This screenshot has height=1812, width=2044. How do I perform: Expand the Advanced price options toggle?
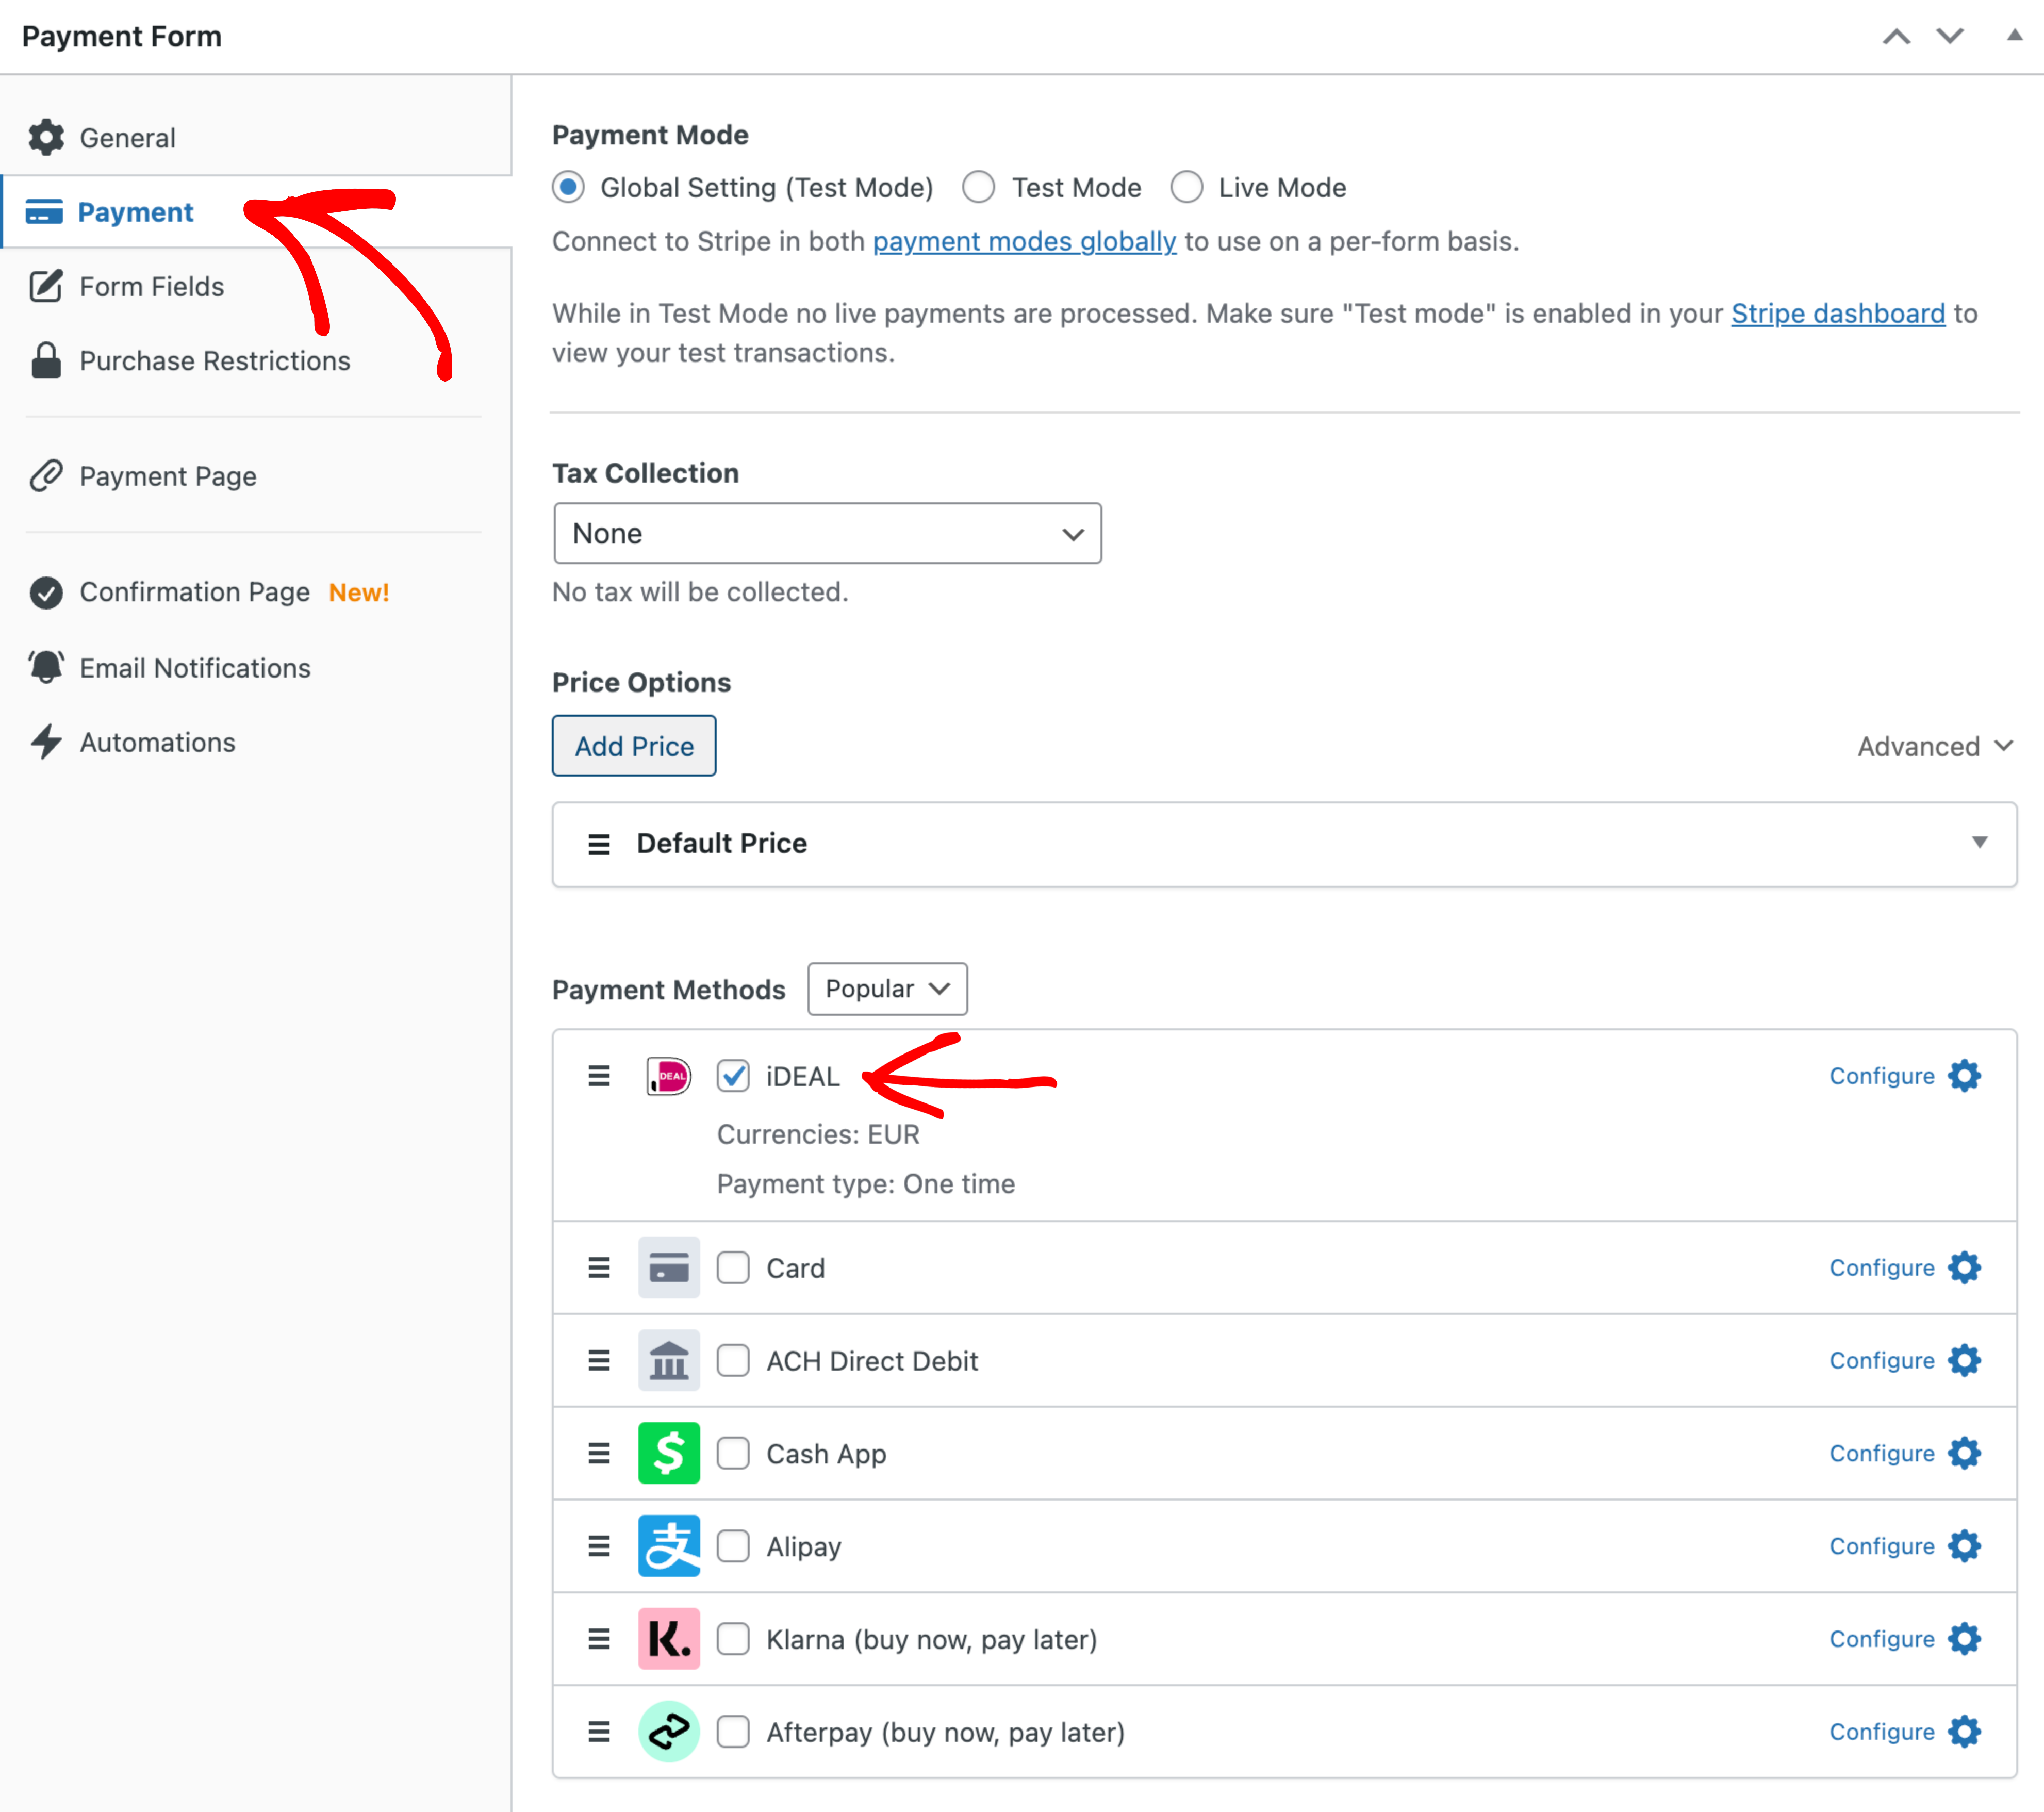tap(1934, 746)
